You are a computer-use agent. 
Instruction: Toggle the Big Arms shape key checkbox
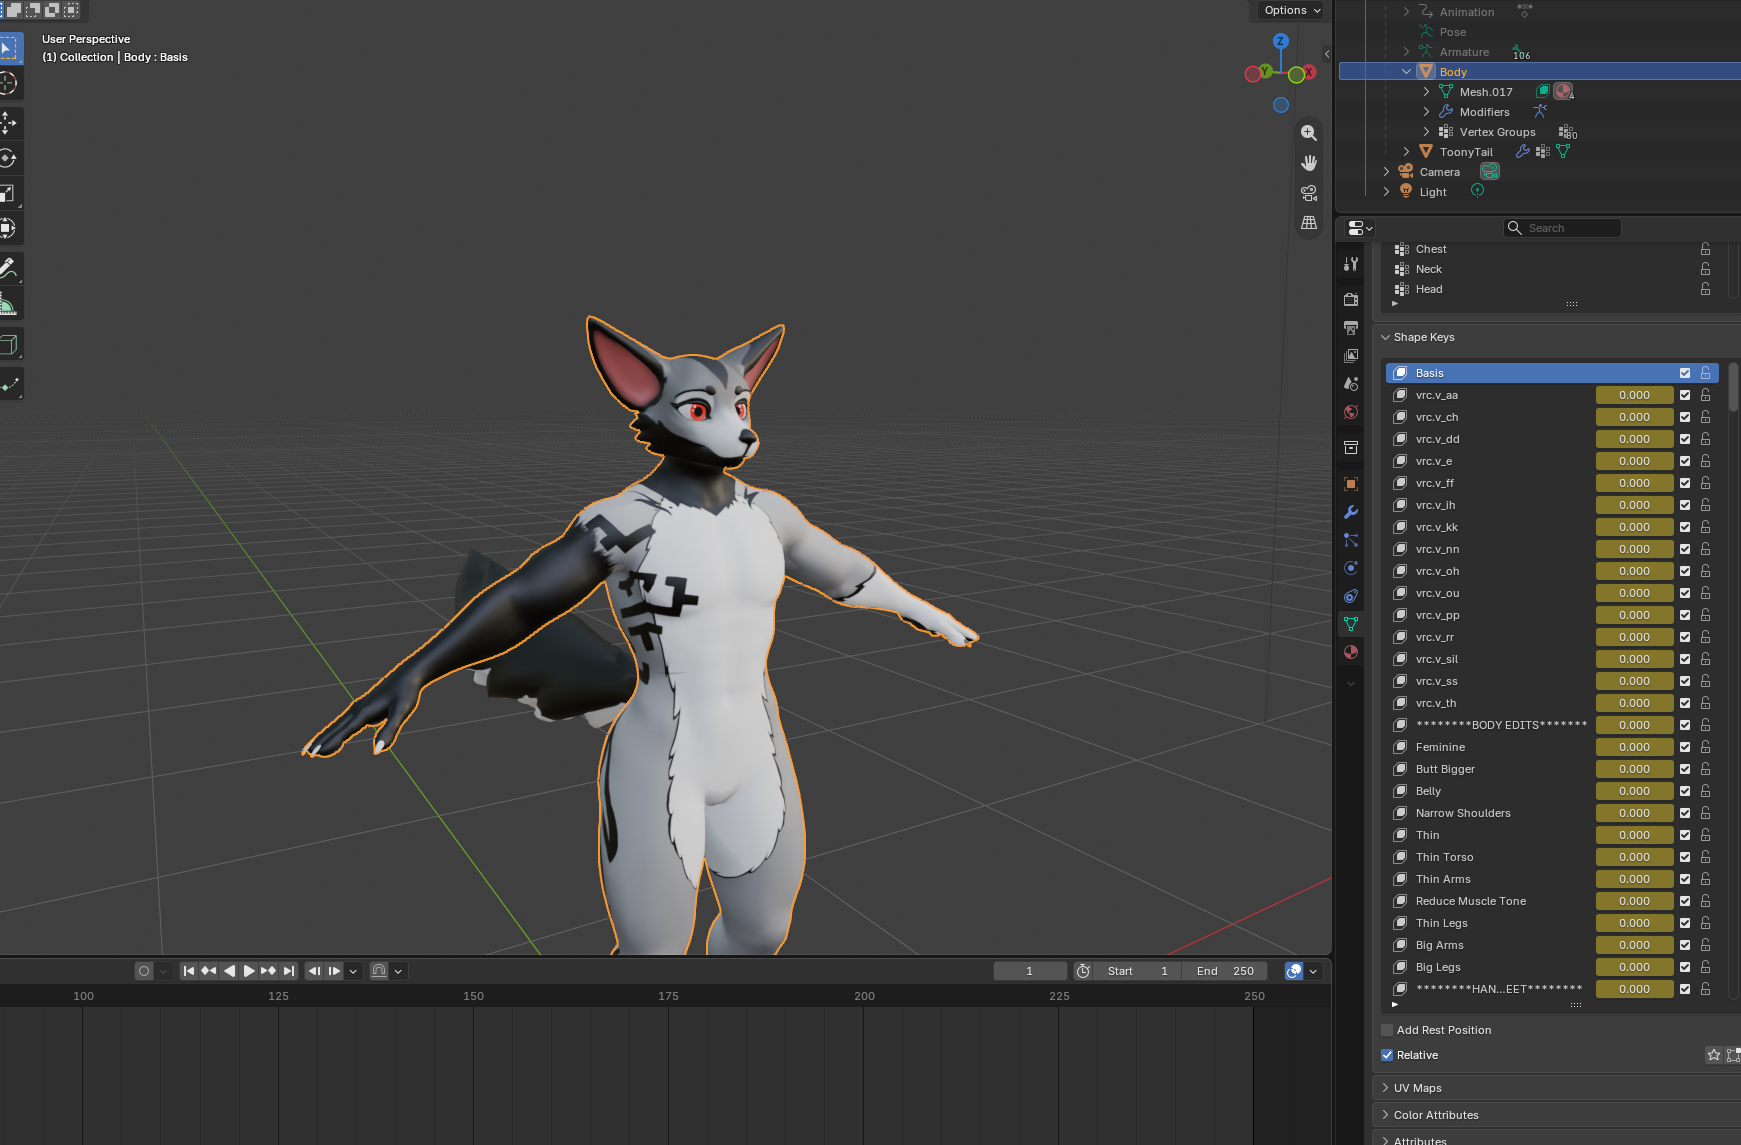[x=1685, y=945]
